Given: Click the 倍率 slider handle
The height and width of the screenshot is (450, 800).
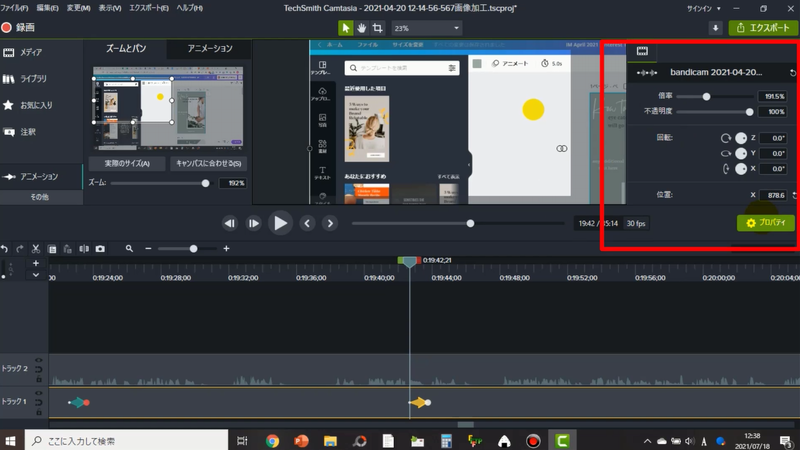Looking at the screenshot, I should (706, 96).
